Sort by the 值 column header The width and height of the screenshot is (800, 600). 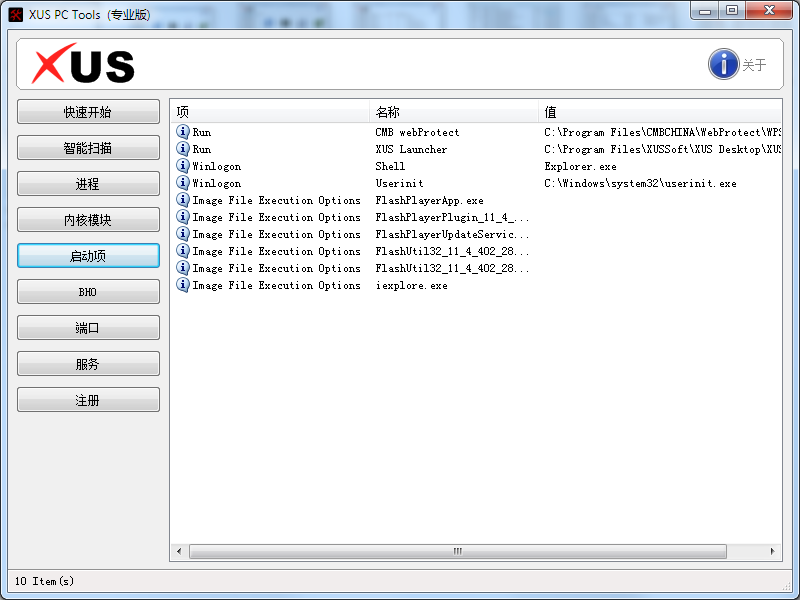tap(660, 112)
